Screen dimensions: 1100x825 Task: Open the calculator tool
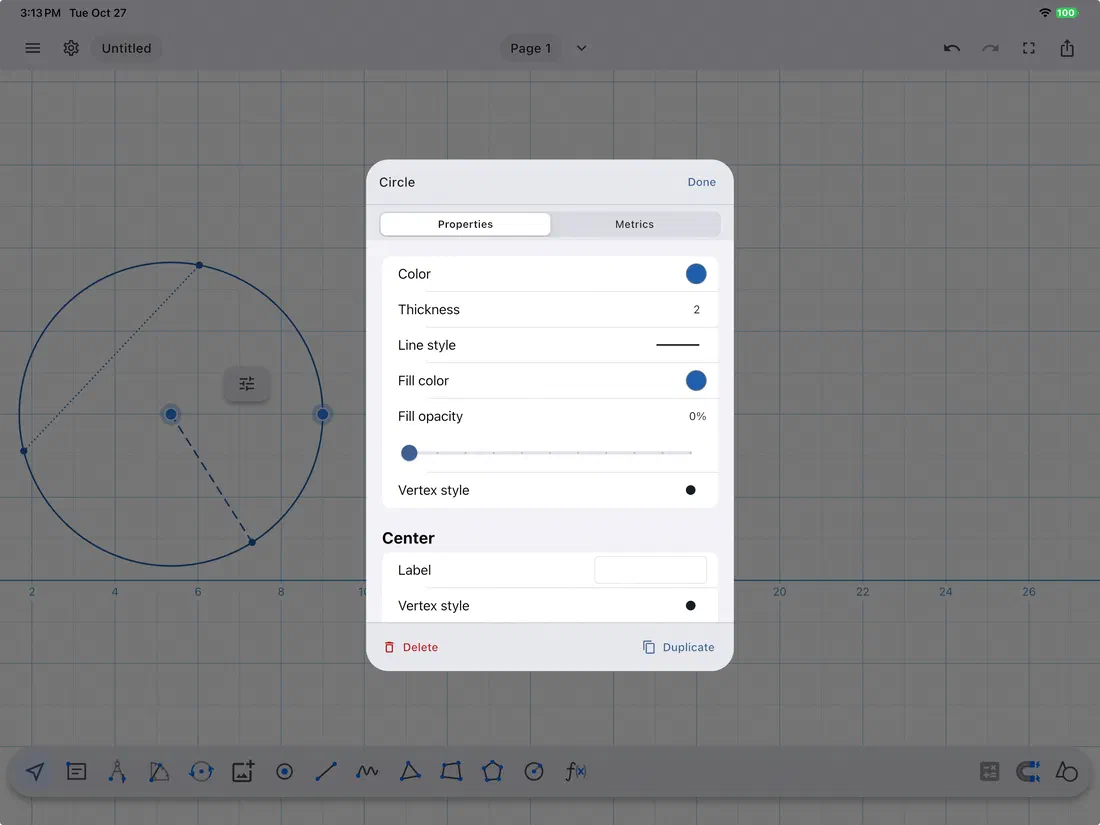pos(989,772)
